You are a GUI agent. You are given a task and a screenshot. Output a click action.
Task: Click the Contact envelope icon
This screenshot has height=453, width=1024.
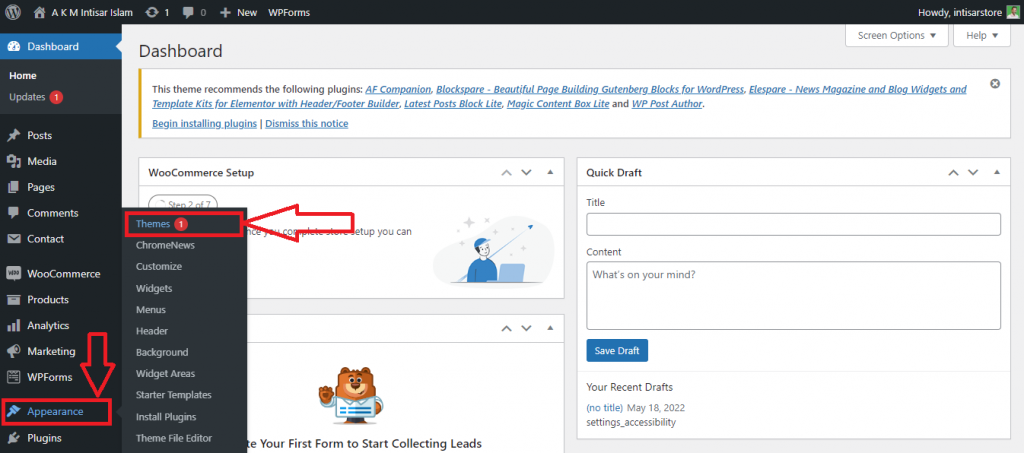13,239
